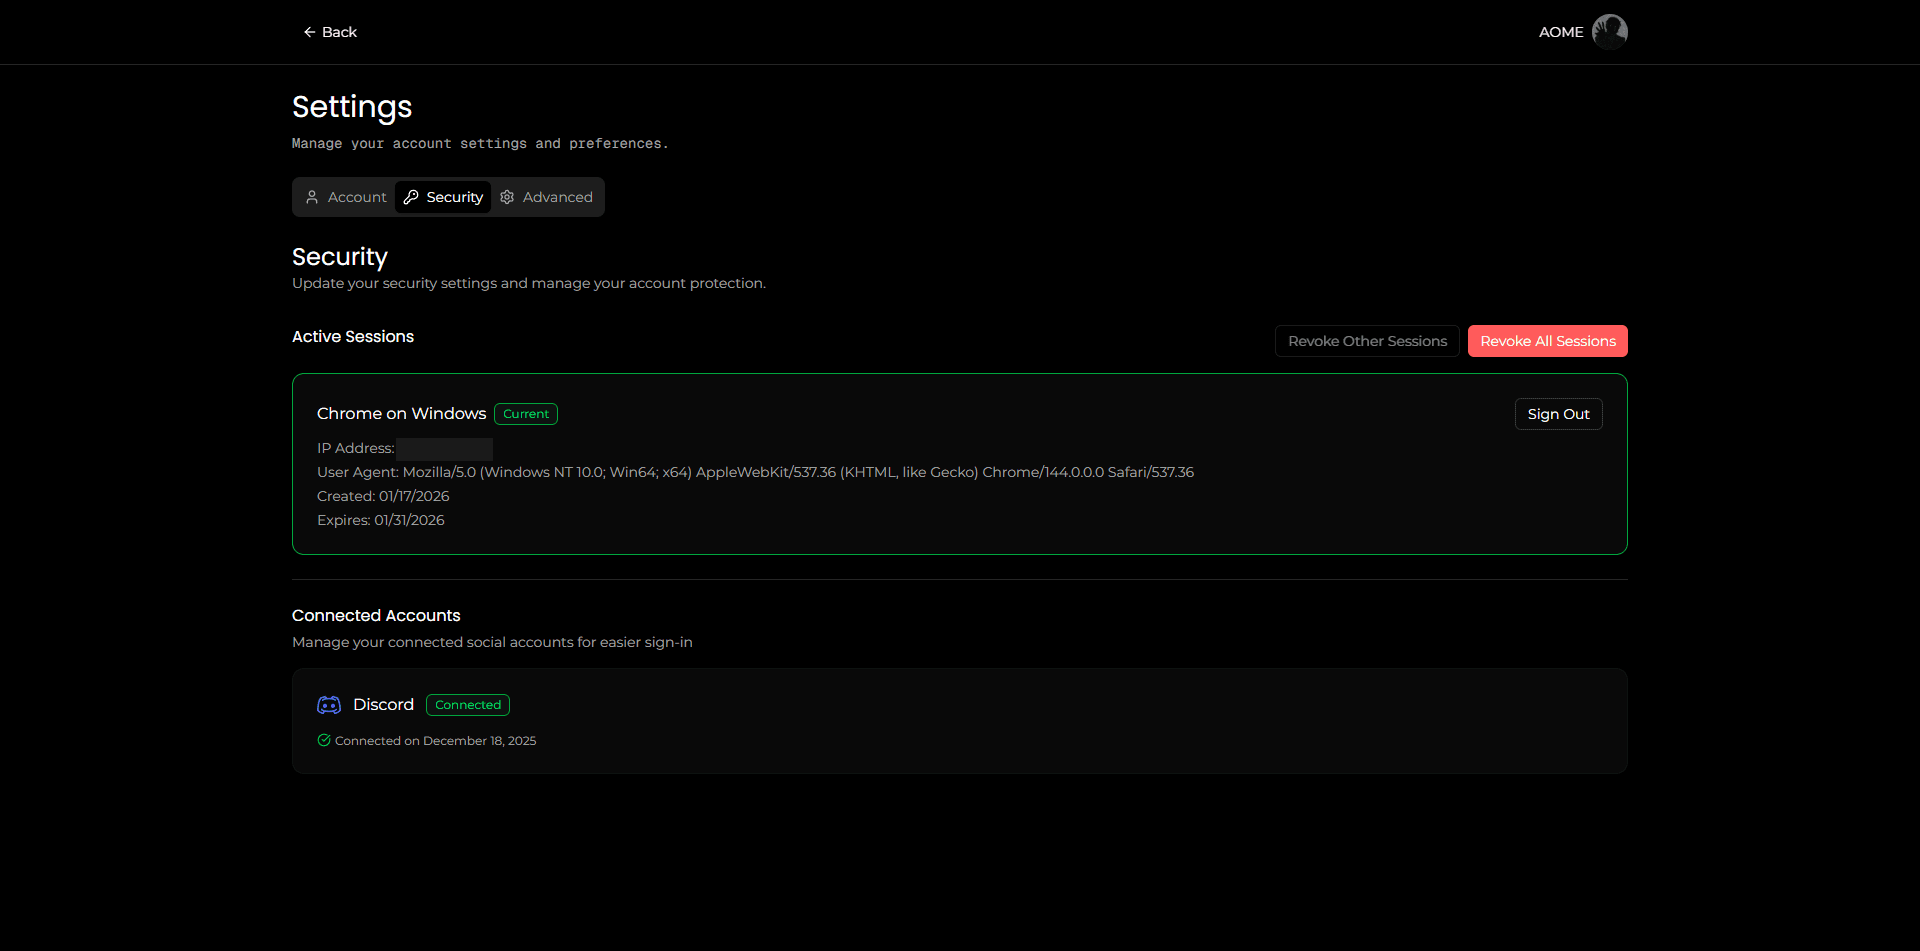Click the key icon beside Security
Image resolution: width=1920 pixels, height=951 pixels.
(x=413, y=197)
